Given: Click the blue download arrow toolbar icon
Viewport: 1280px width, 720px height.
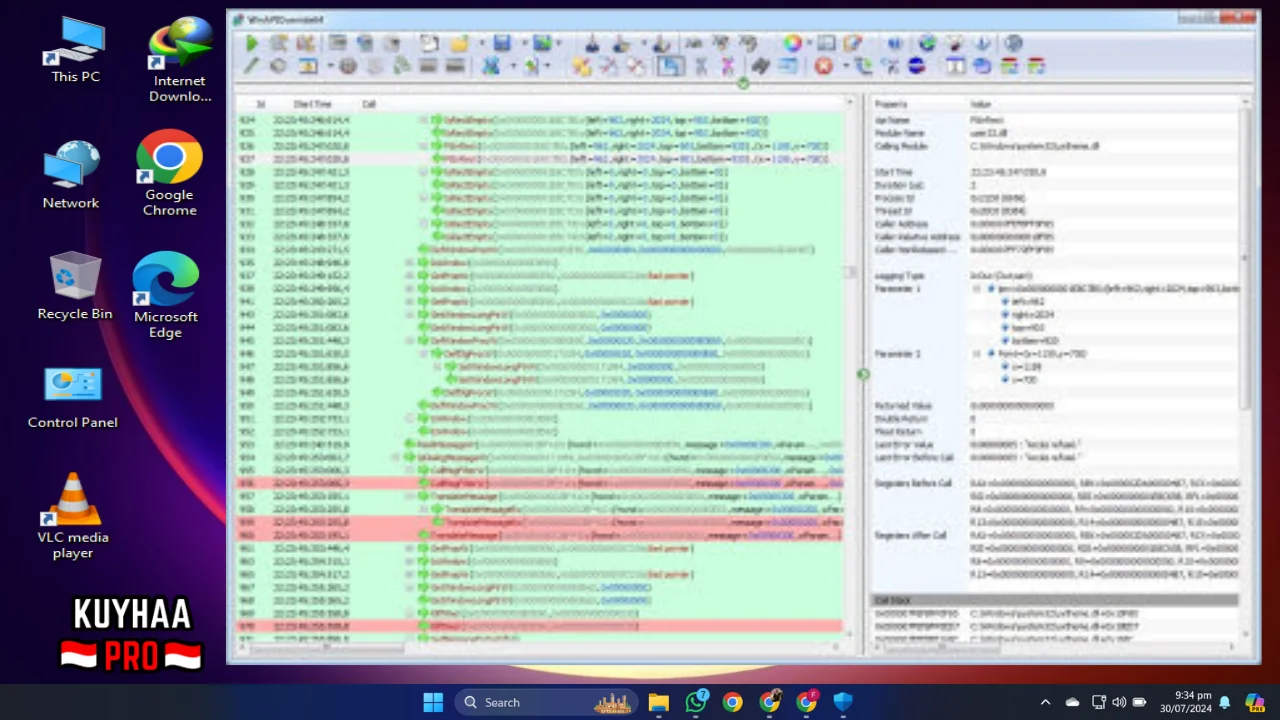Looking at the screenshot, I should tap(982, 43).
